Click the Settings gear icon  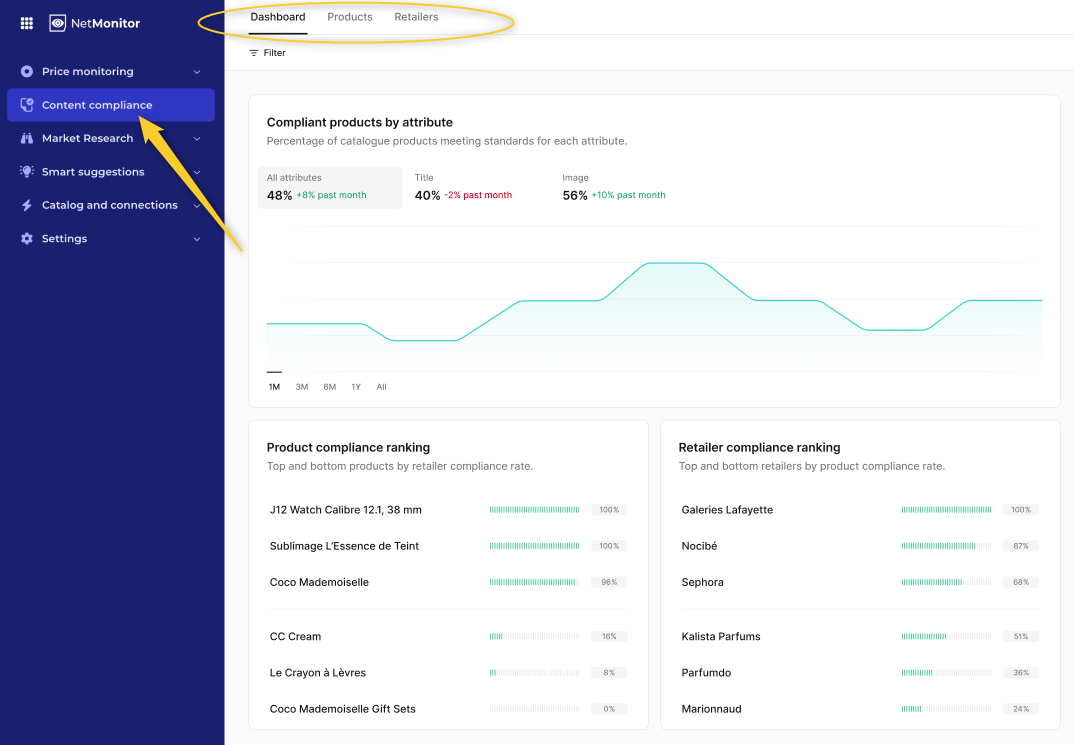pyautogui.click(x=27, y=239)
